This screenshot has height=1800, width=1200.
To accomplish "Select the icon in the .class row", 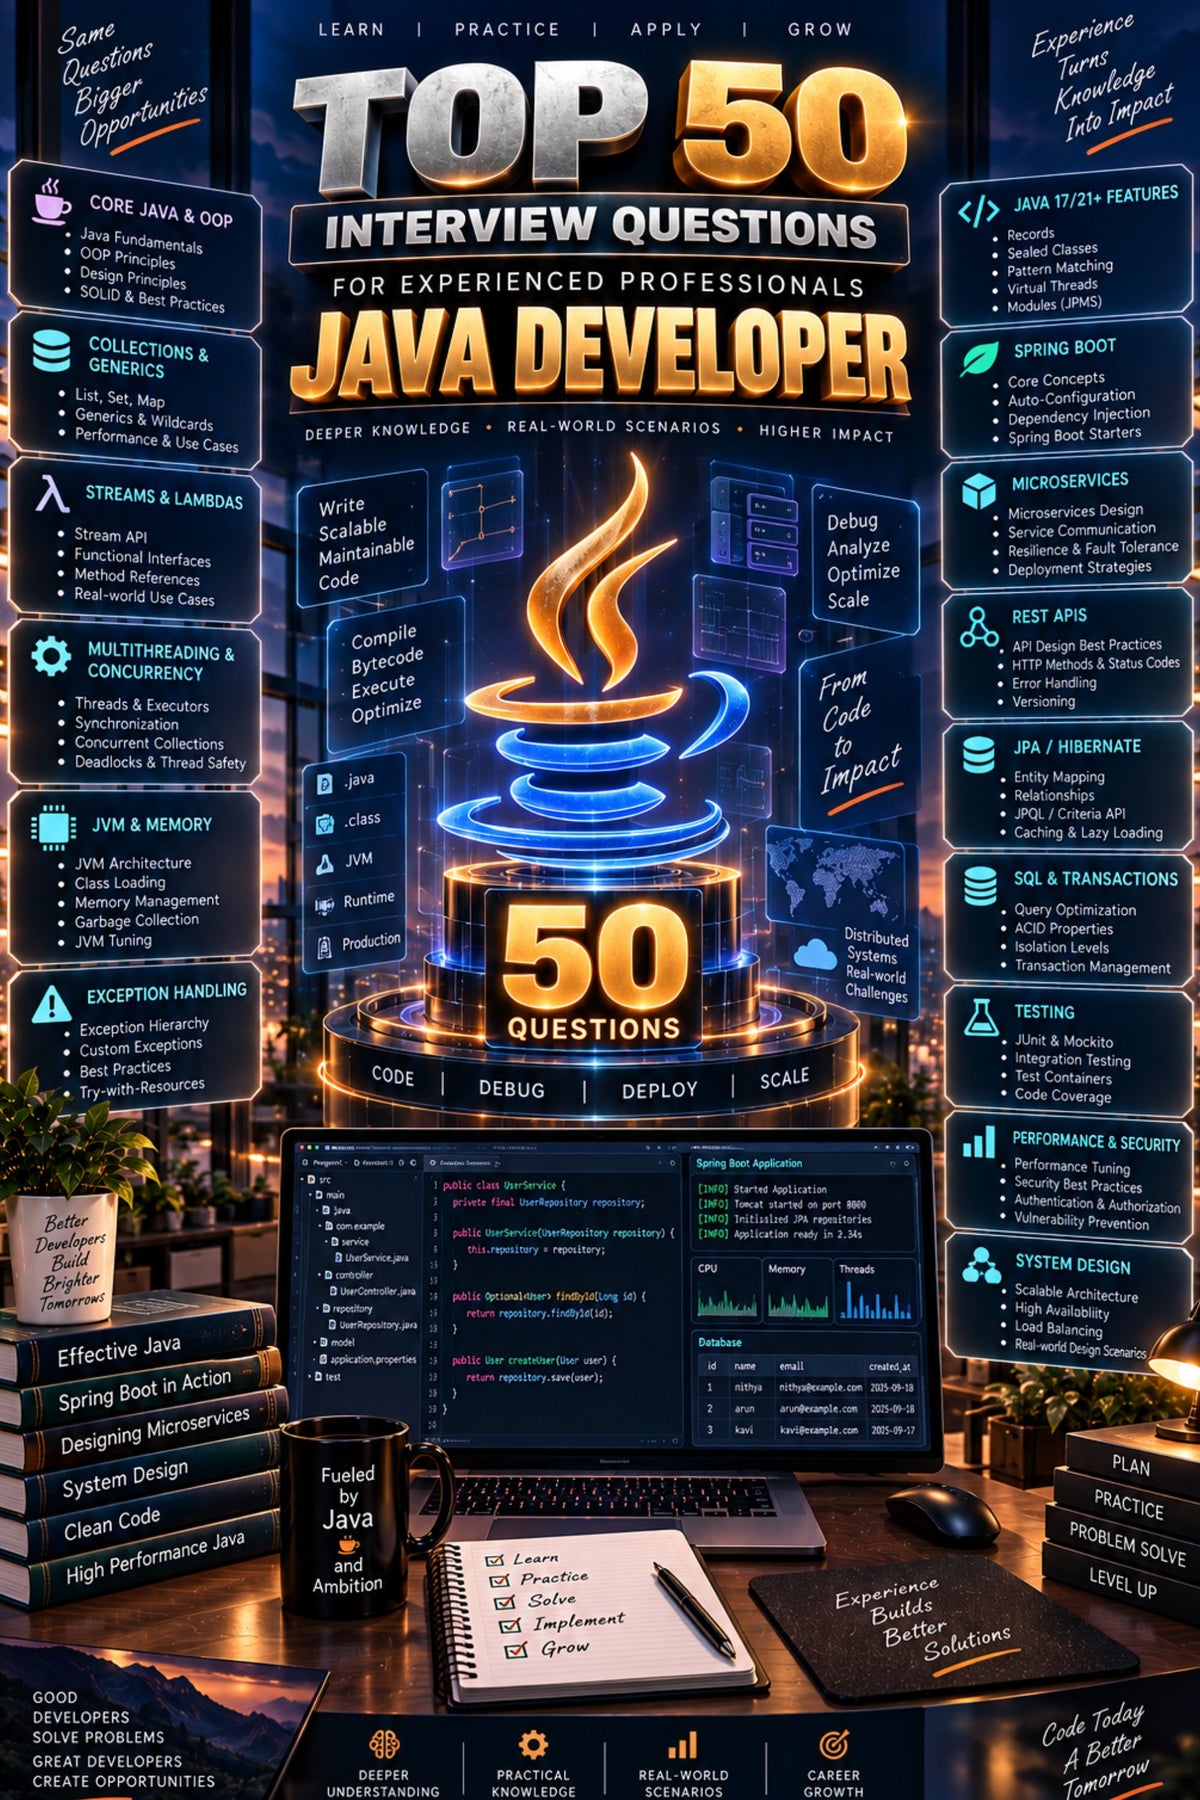I will [x=324, y=824].
